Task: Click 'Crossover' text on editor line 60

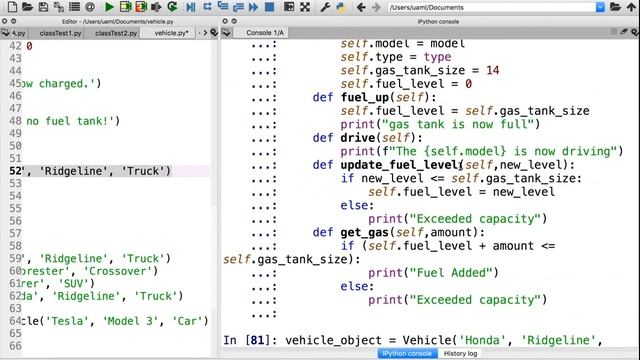Action: click(118, 271)
